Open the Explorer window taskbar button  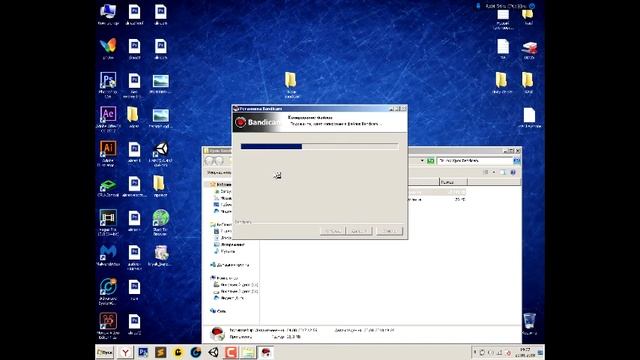(248, 352)
